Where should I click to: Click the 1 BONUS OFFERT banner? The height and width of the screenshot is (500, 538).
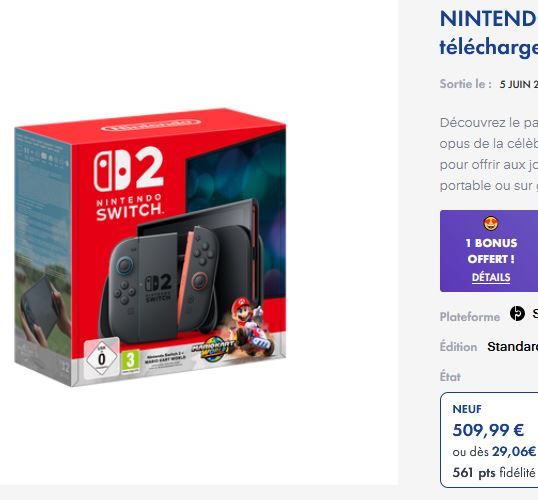489,251
